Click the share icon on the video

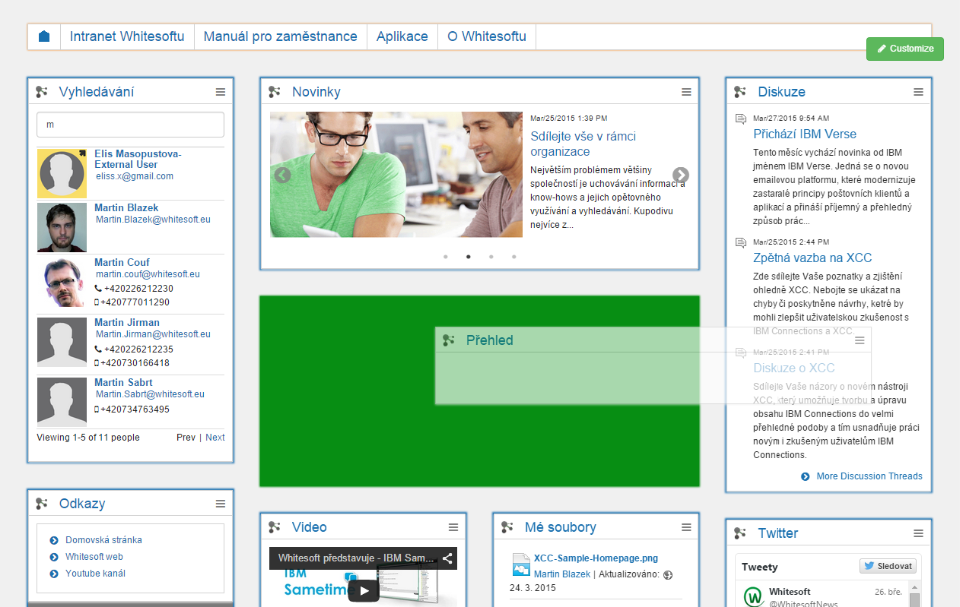click(x=448, y=559)
